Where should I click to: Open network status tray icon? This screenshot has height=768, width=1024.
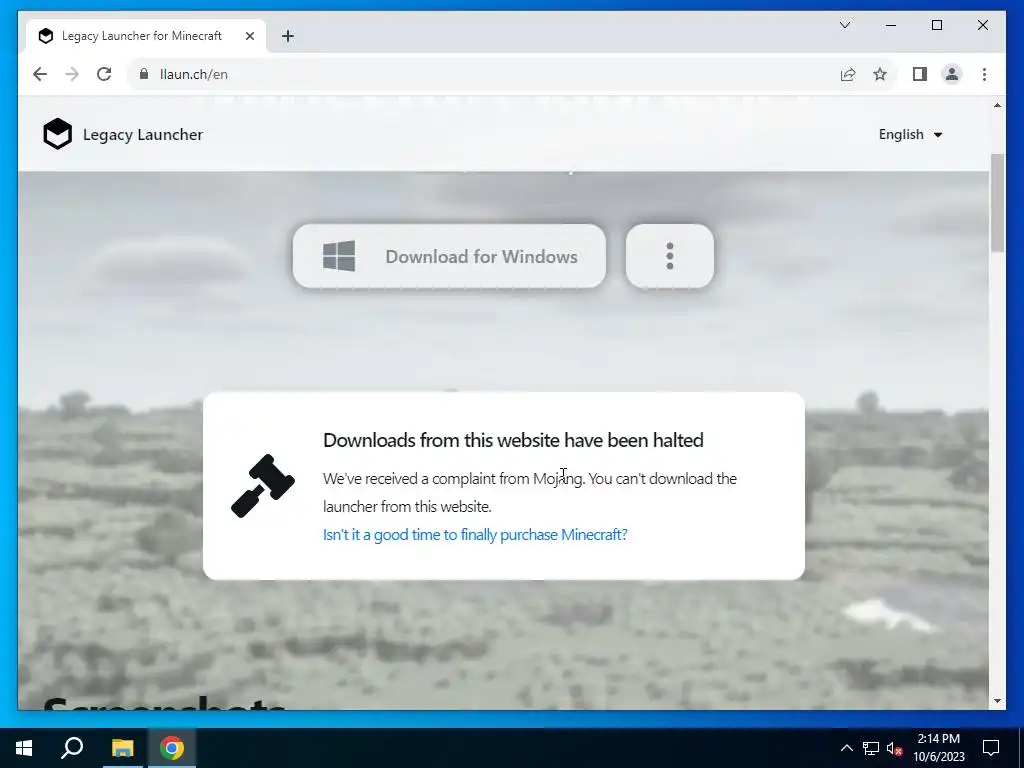coord(871,748)
